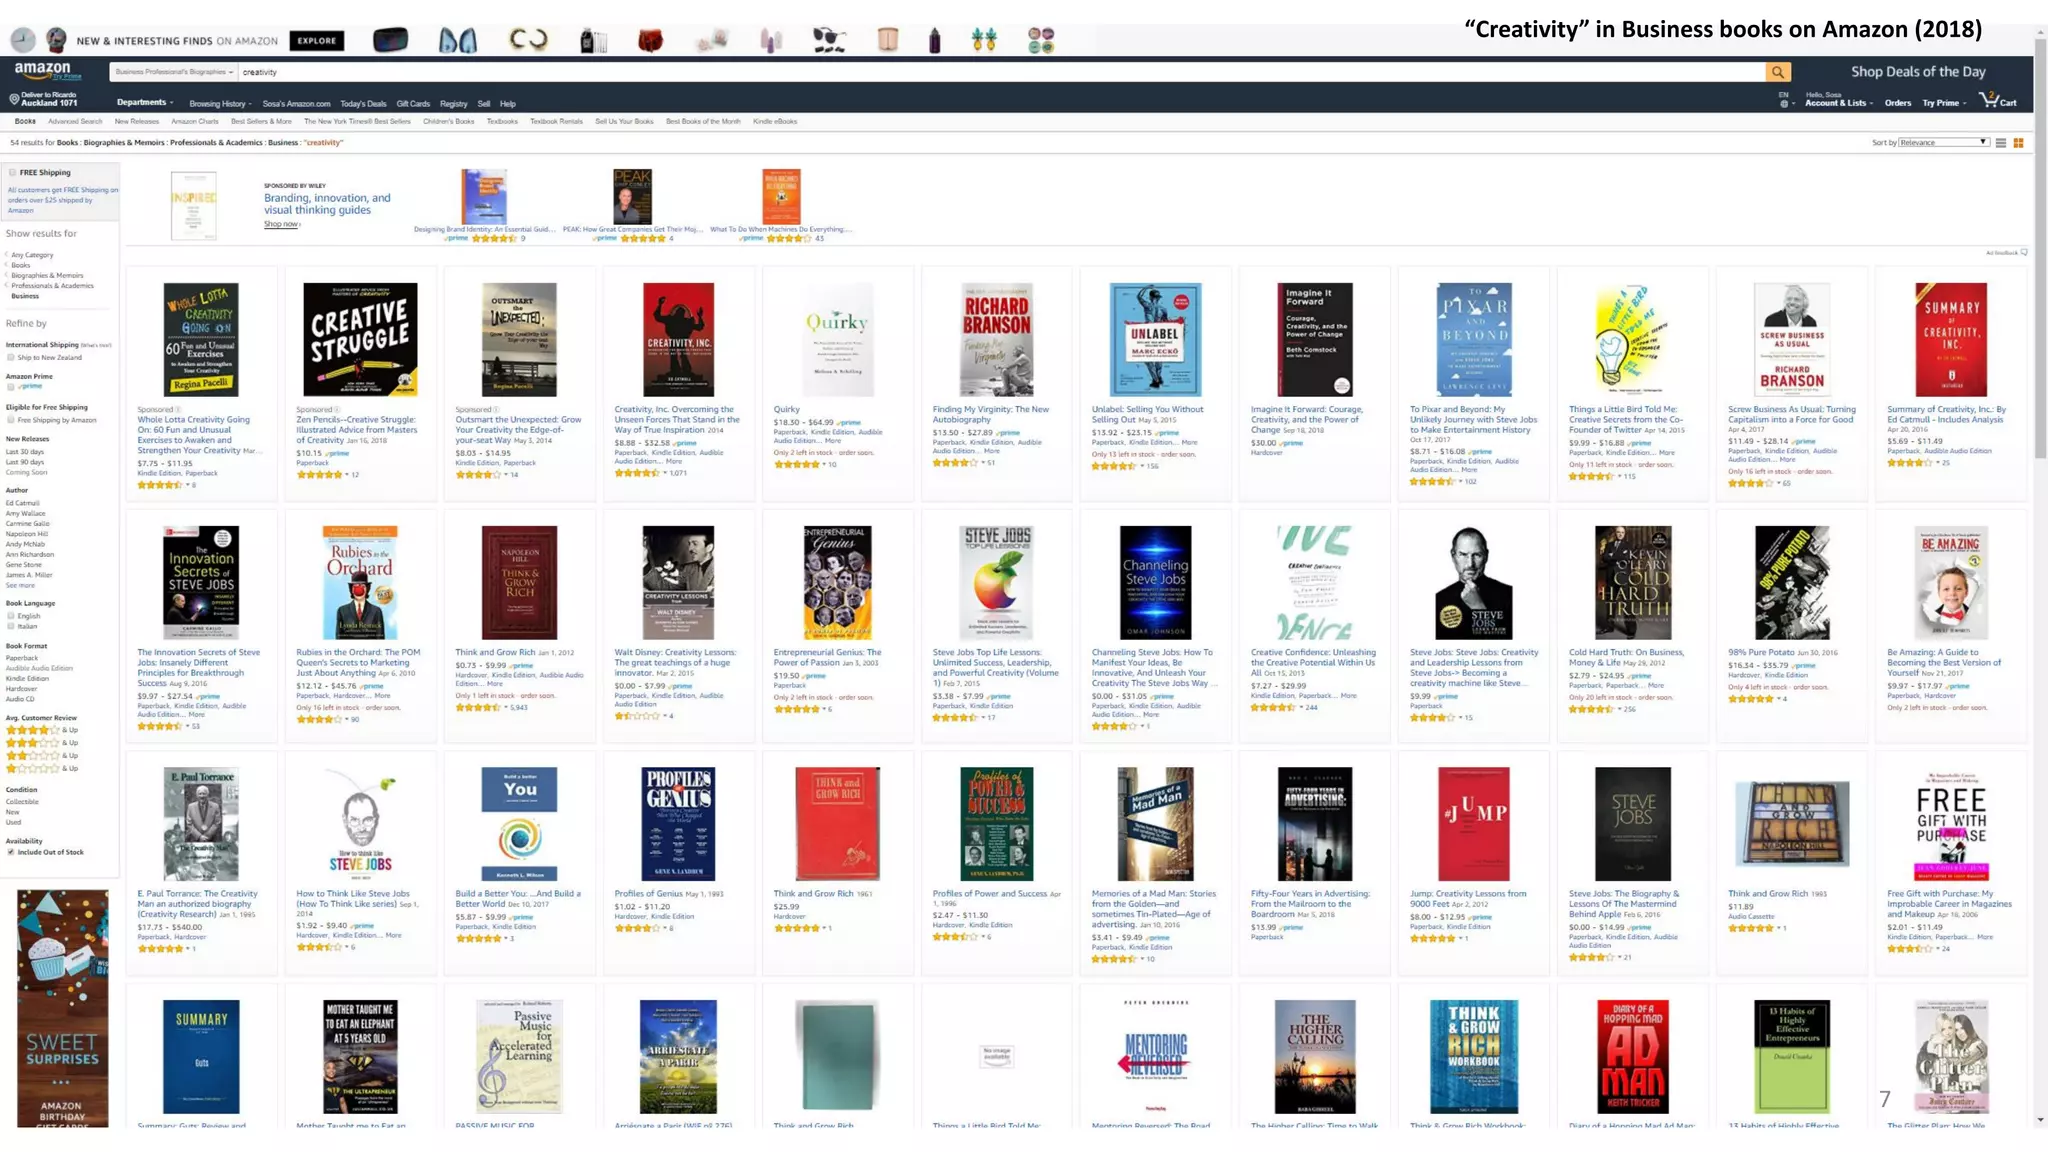This screenshot has height=1152, width=2048.
Task: Click the delivery location pin icon
Action: click(x=14, y=99)
